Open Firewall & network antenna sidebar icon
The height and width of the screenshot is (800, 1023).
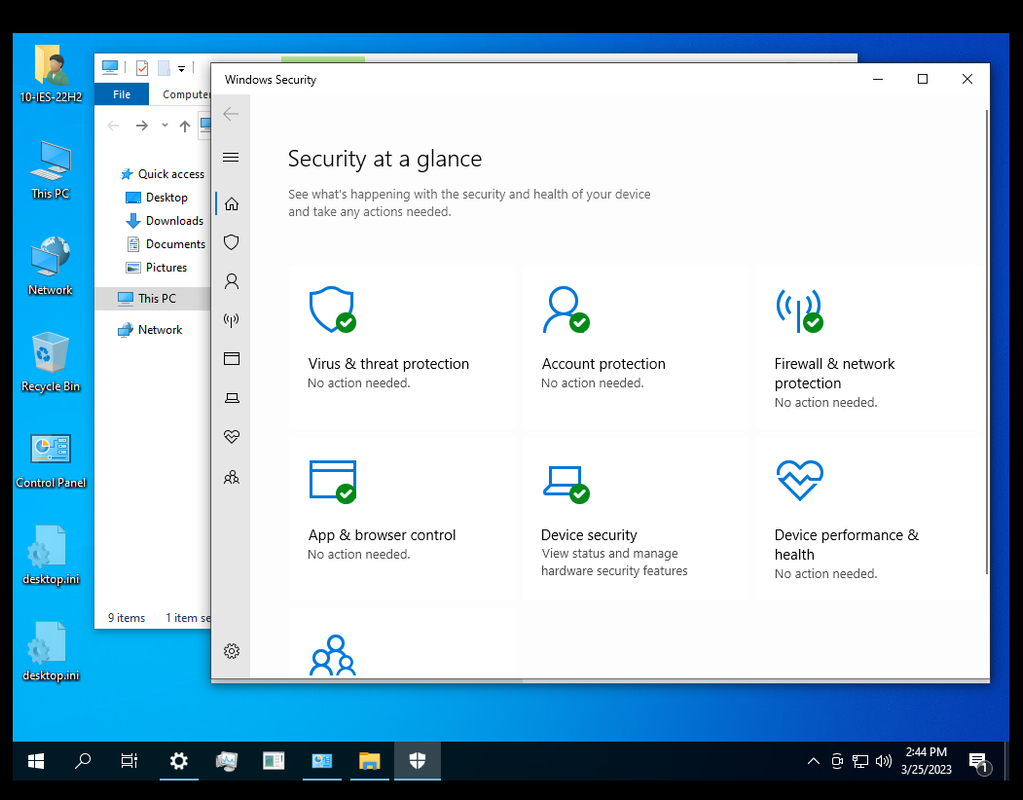232,320
